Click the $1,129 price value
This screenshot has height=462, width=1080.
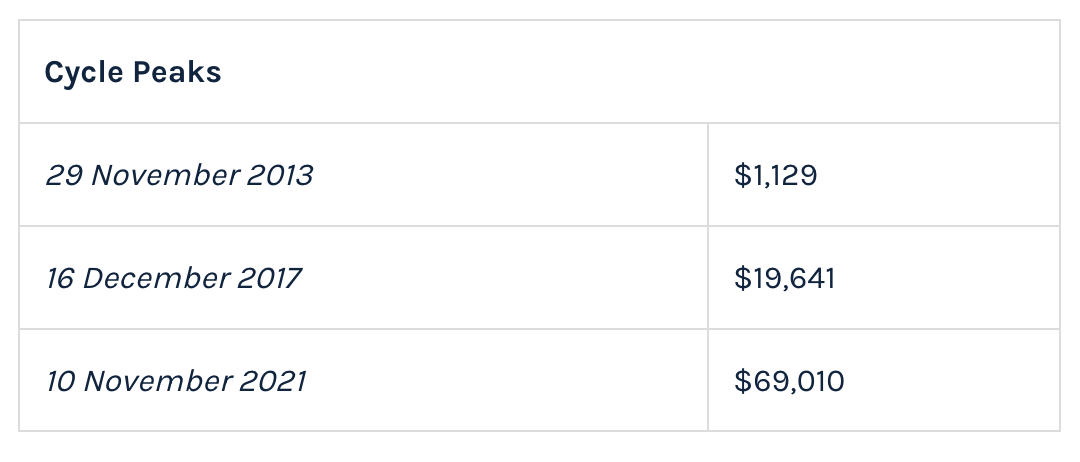coord(775,176)
